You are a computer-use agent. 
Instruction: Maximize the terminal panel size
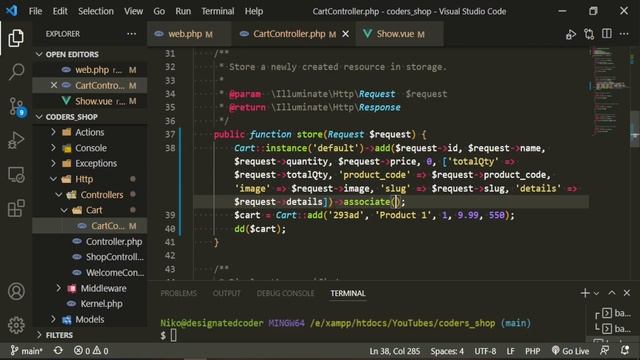point(611,293)
